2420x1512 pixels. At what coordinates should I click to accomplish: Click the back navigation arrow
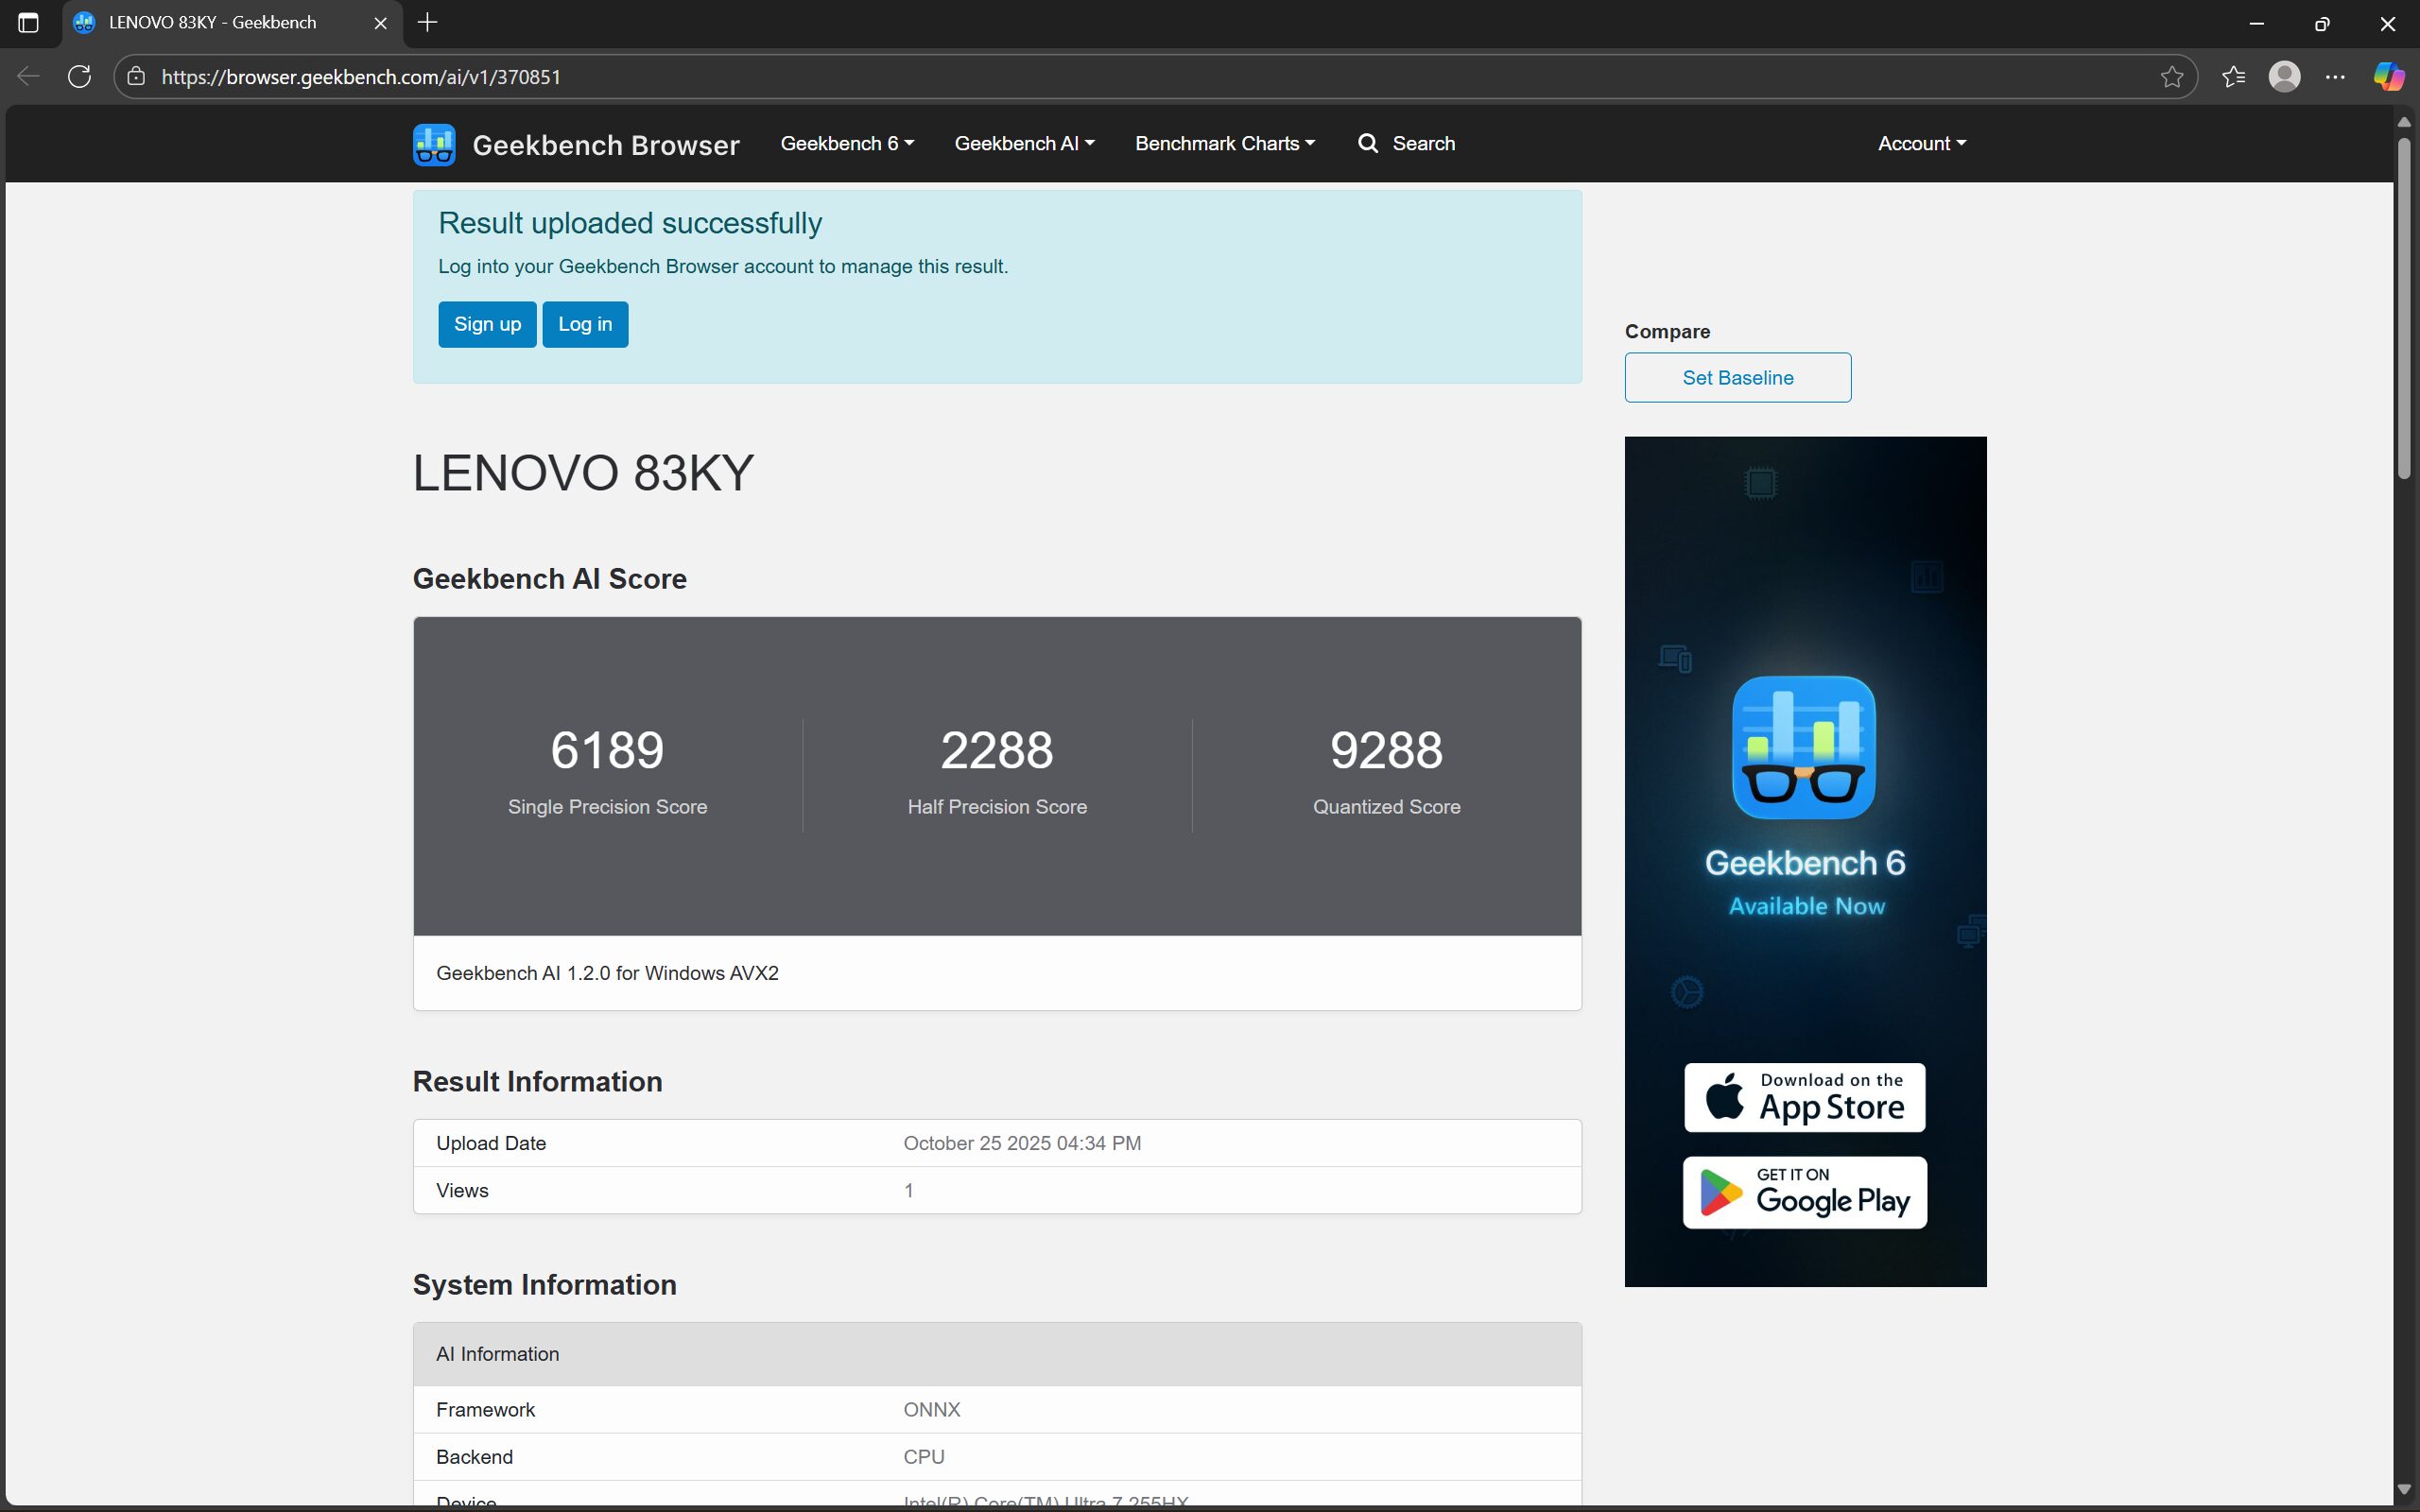click(x=28, y=76)
